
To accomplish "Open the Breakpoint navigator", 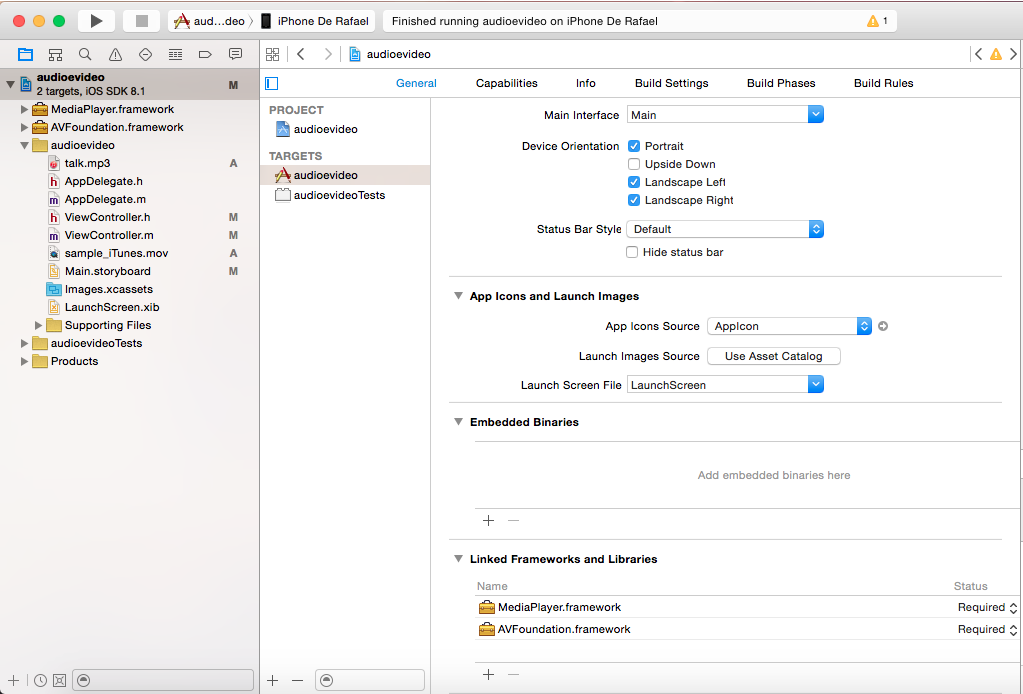I will (206, 54).
